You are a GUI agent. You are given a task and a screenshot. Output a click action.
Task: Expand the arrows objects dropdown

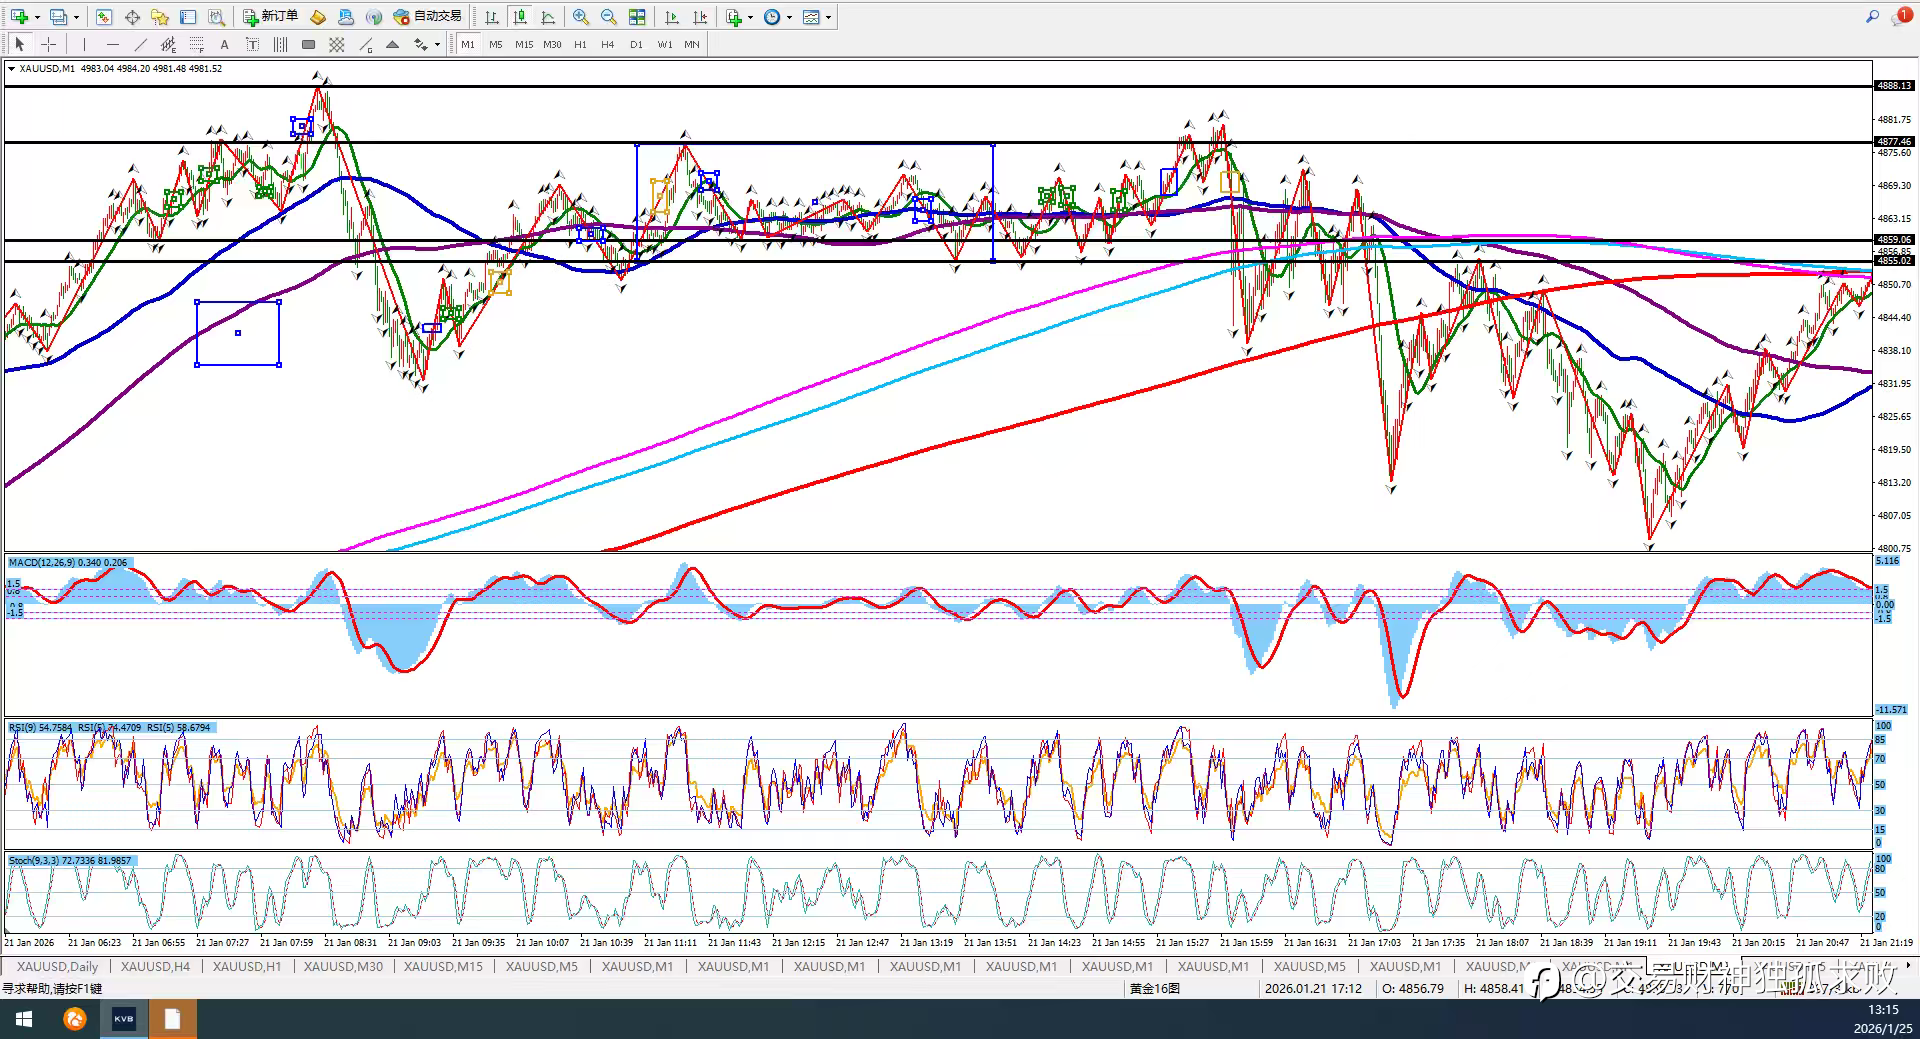pos(437,44)
